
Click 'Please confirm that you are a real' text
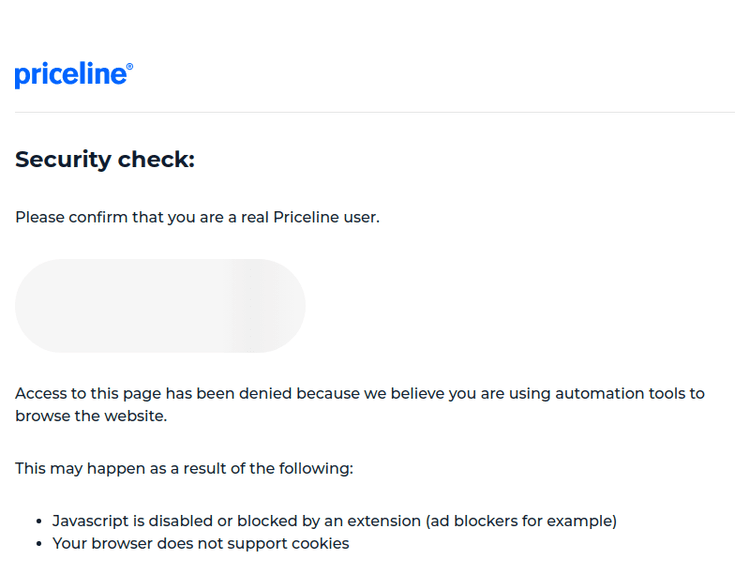click(x=127, y=217)
